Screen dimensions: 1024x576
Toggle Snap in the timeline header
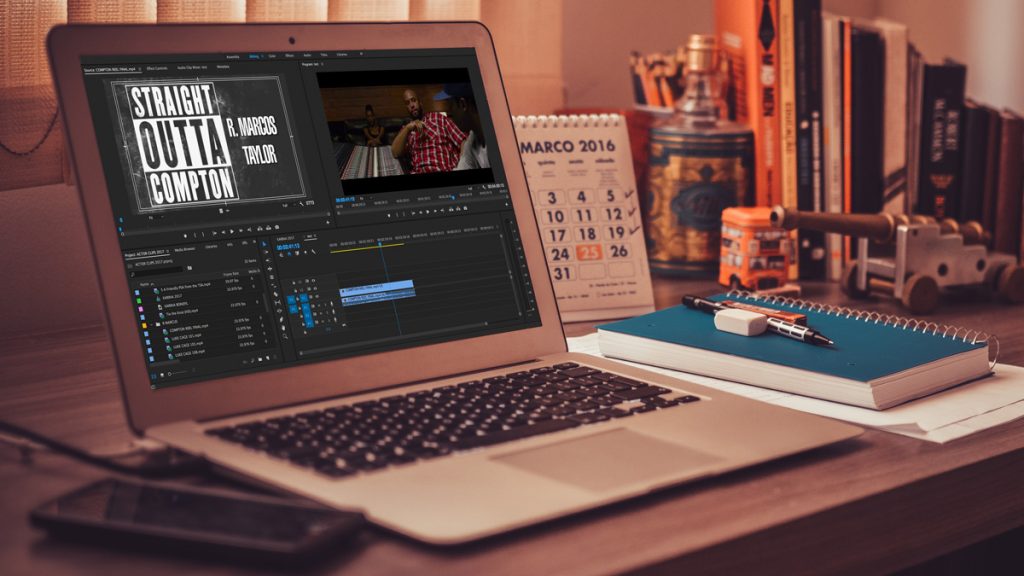coord(289,254)
